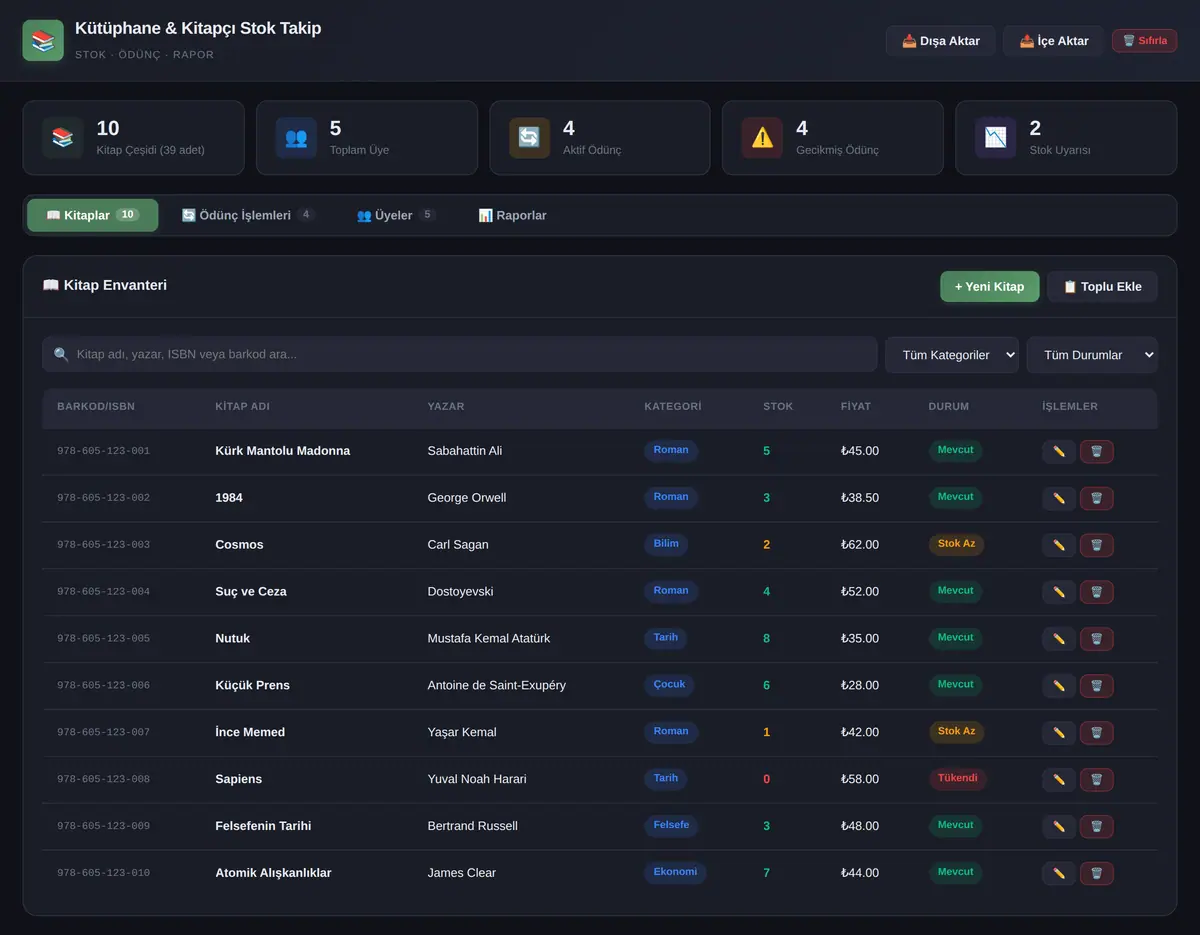Image resolution: width=1200 pixels, height=935 pixels.
Task: Click the Gecikmiş Ödünç stat card
Action: coord(833,138)
